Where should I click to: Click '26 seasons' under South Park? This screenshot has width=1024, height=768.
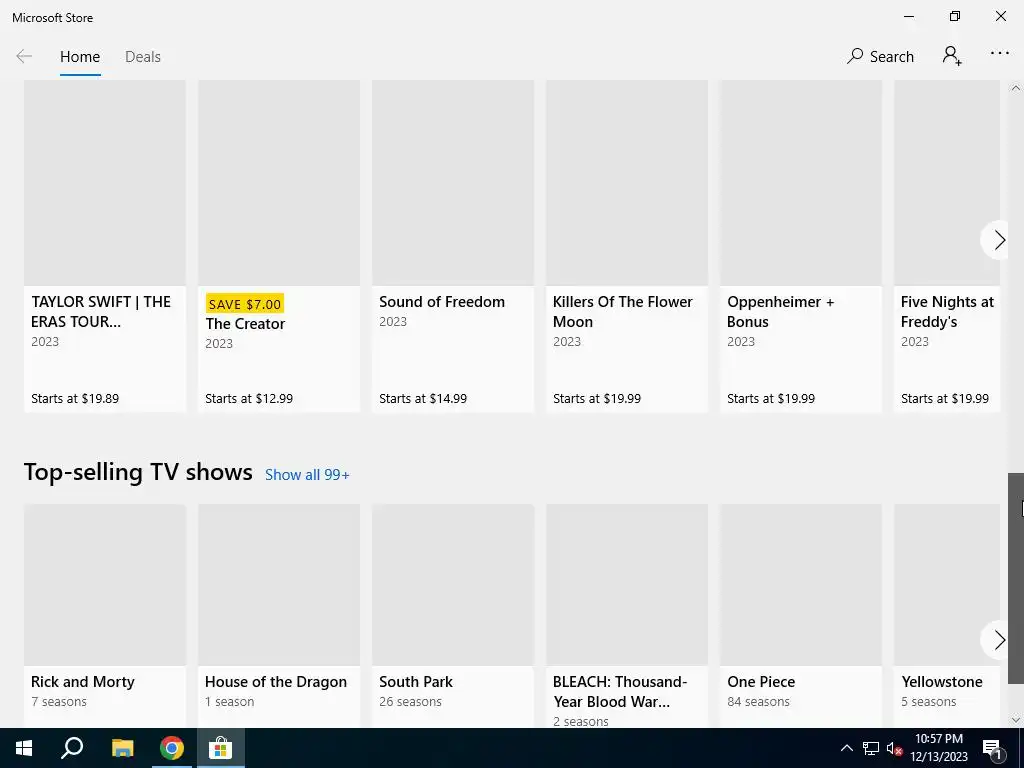tap(410, 701)
